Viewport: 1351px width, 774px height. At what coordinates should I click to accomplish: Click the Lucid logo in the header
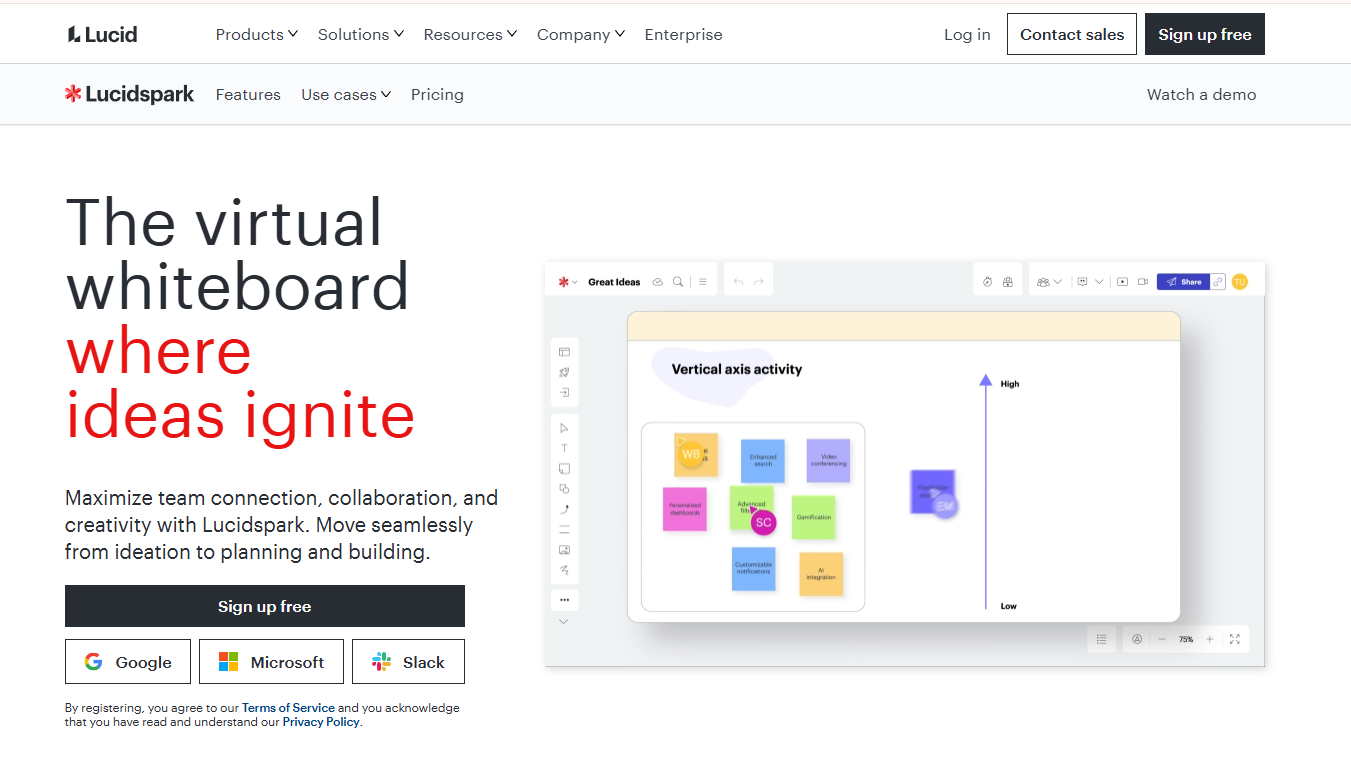pyautogui.click(x=102, y=34)
